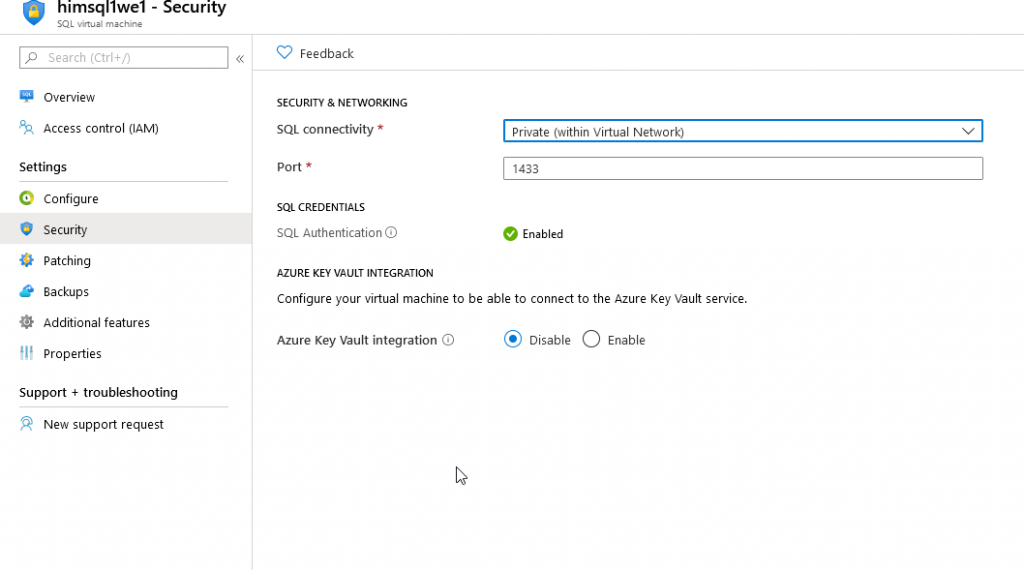Click the Enabled status text
Viewport: 1024px width, 570px height.
coord(543,234)
